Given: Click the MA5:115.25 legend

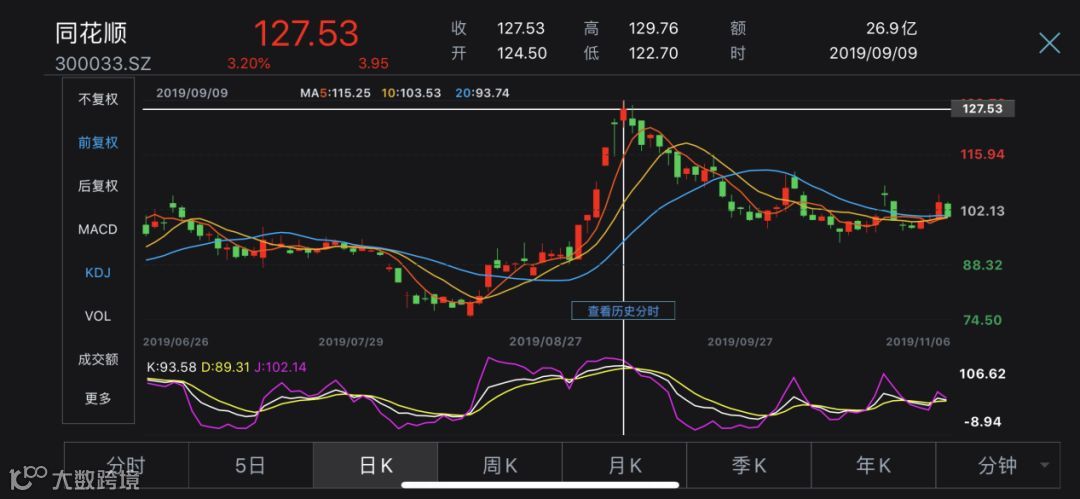Looking at the screenshot, I should pyautogui.click(x=336, y=93).
